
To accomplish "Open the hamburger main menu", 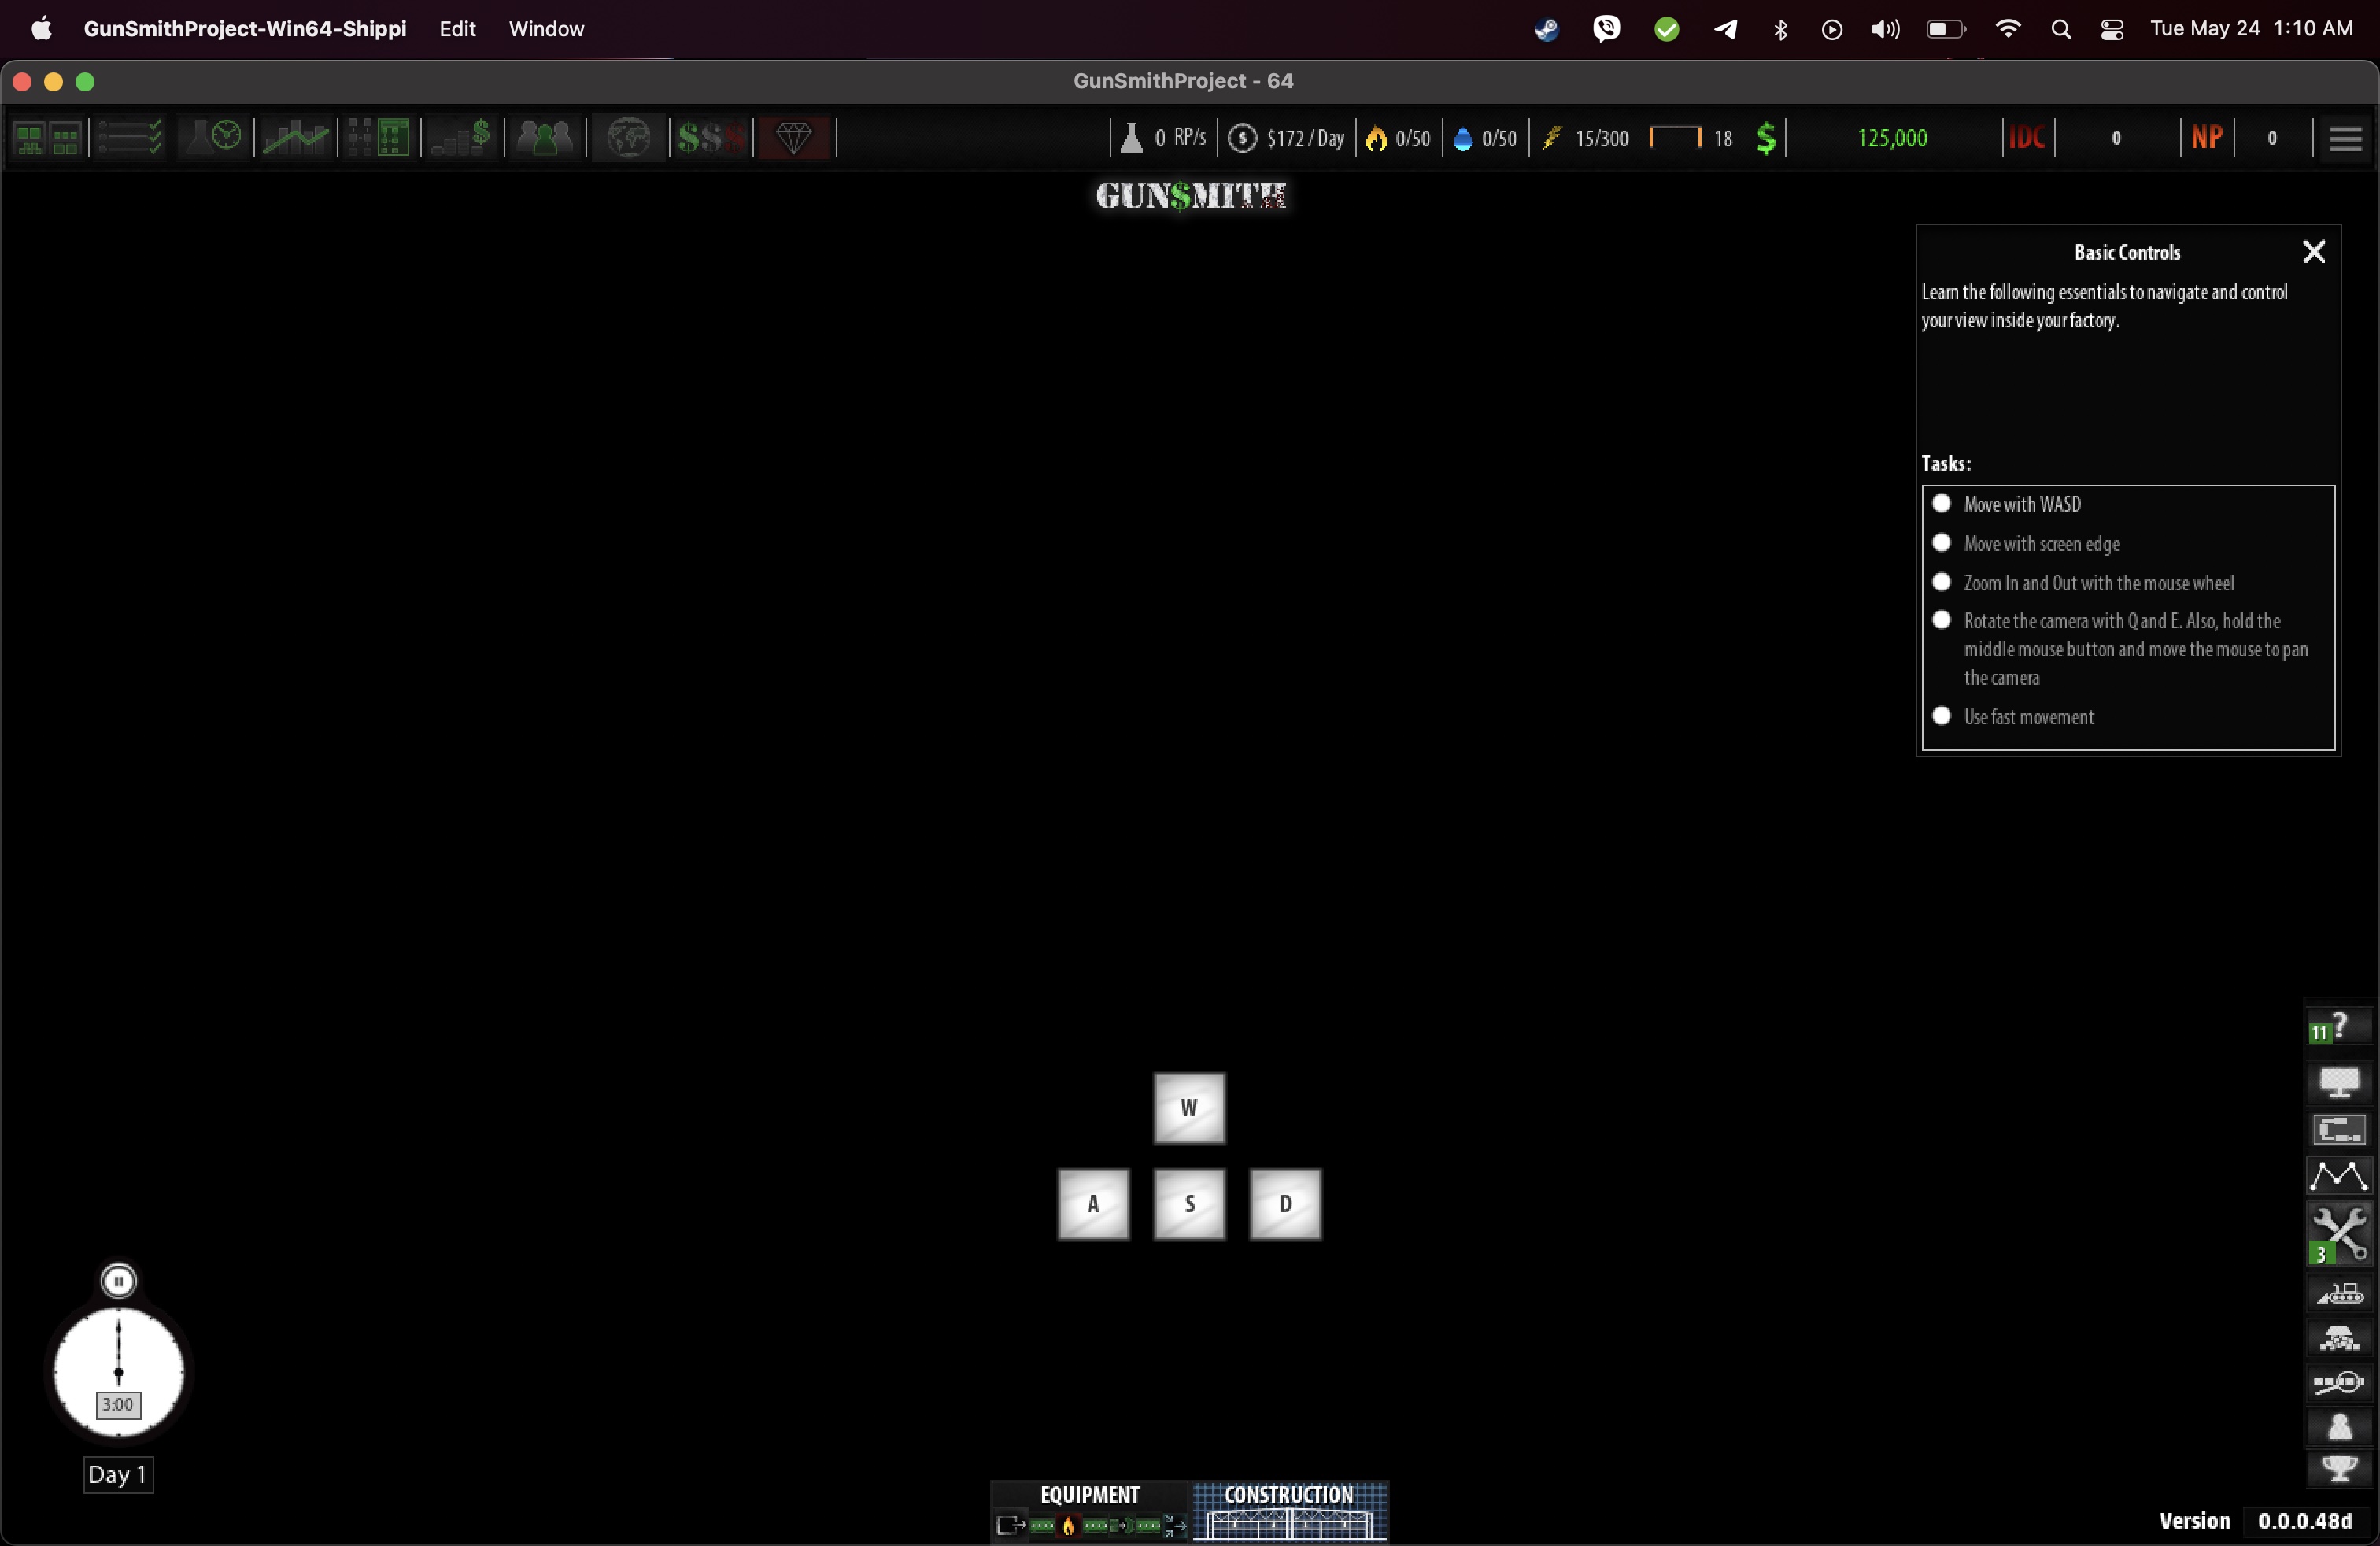I will [2345, 139].
